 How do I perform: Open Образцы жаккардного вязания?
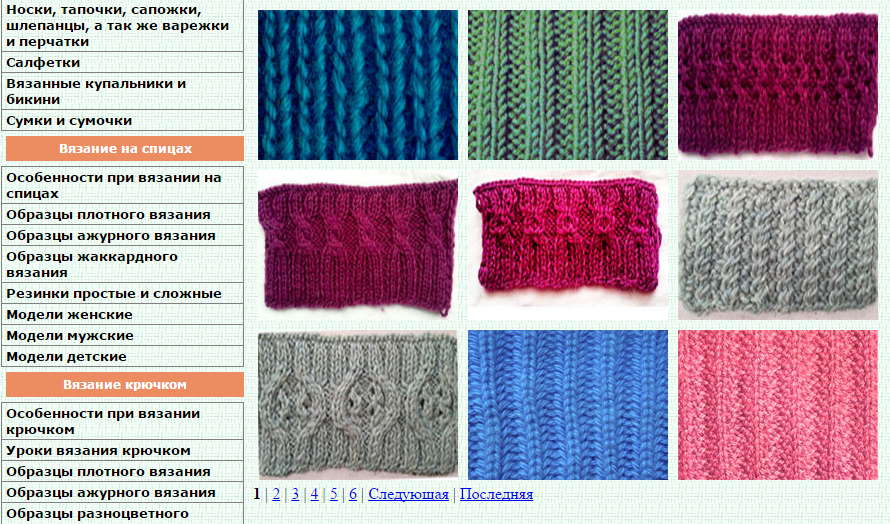pyautogui.click(x=123, y=265)
